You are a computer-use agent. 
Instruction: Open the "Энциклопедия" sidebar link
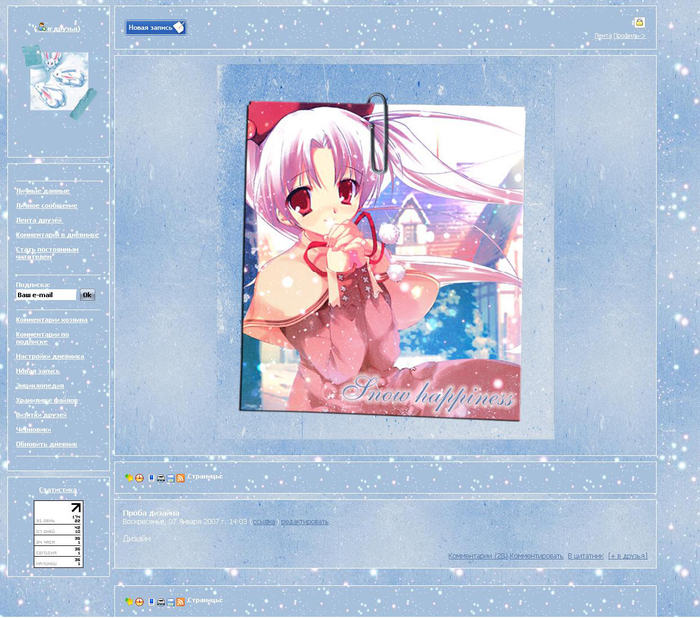40,385
